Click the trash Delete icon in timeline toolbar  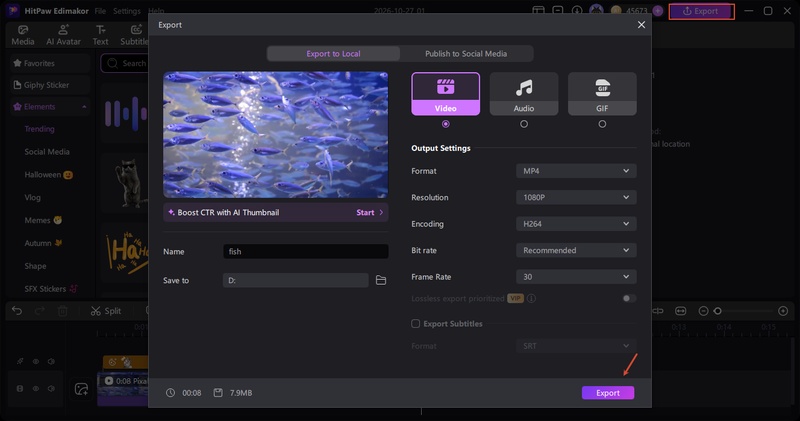pos(63,311)
